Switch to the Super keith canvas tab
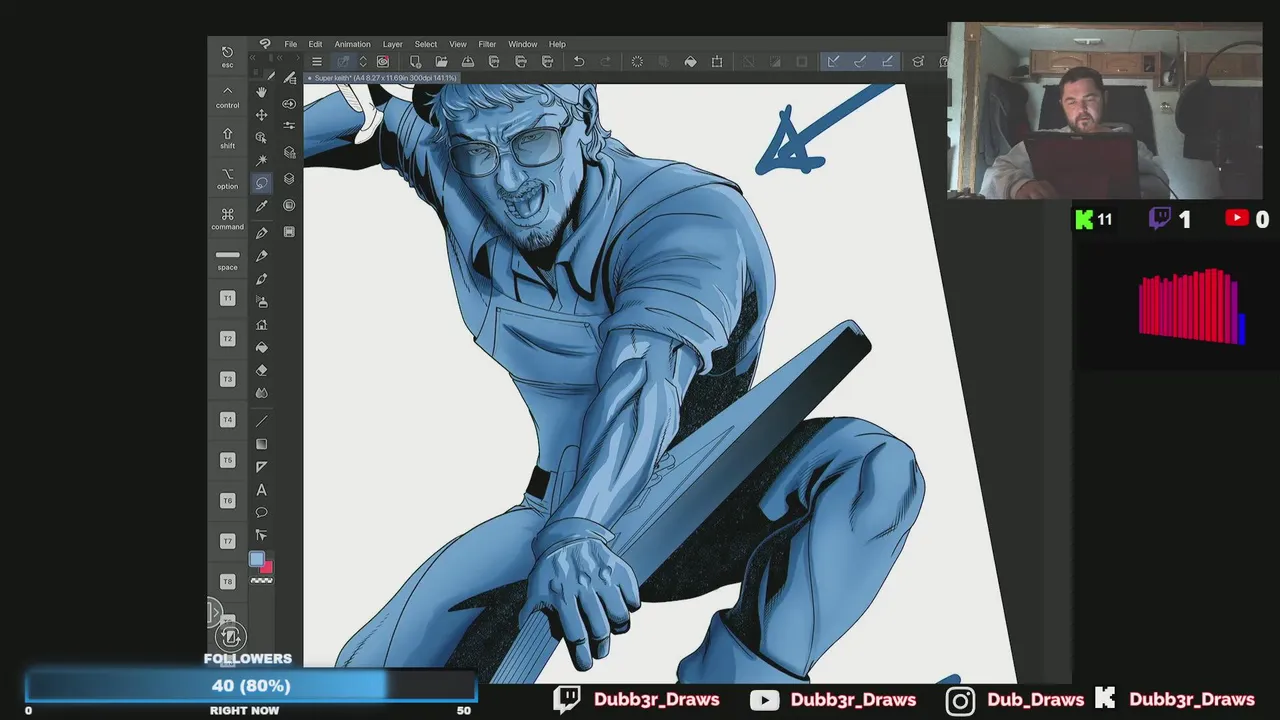The image size is (1280, 720). coord(381,78)
